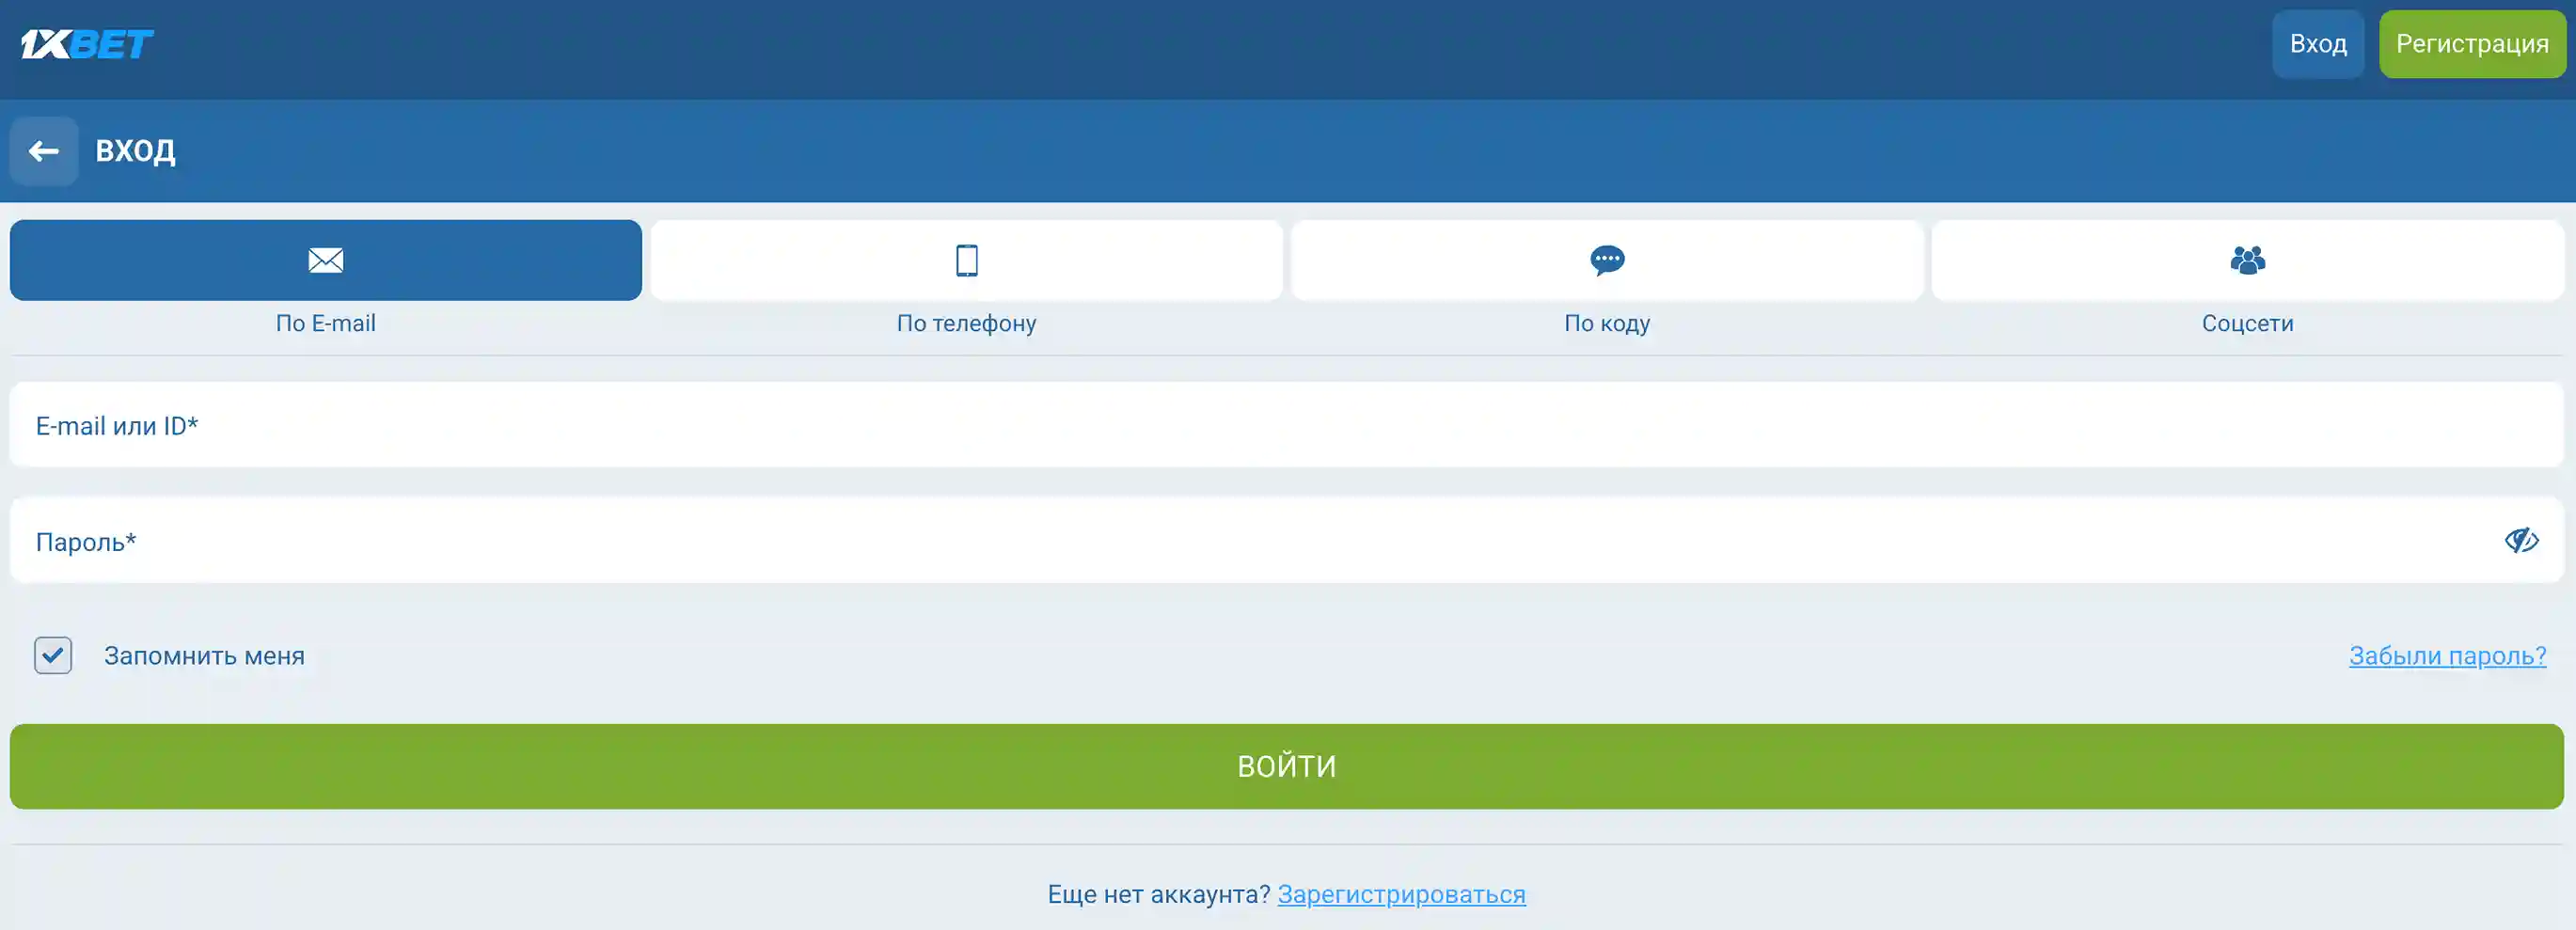Focus the 'Пароль' password field
The image size is (2576, 930).
point(1287,540)
